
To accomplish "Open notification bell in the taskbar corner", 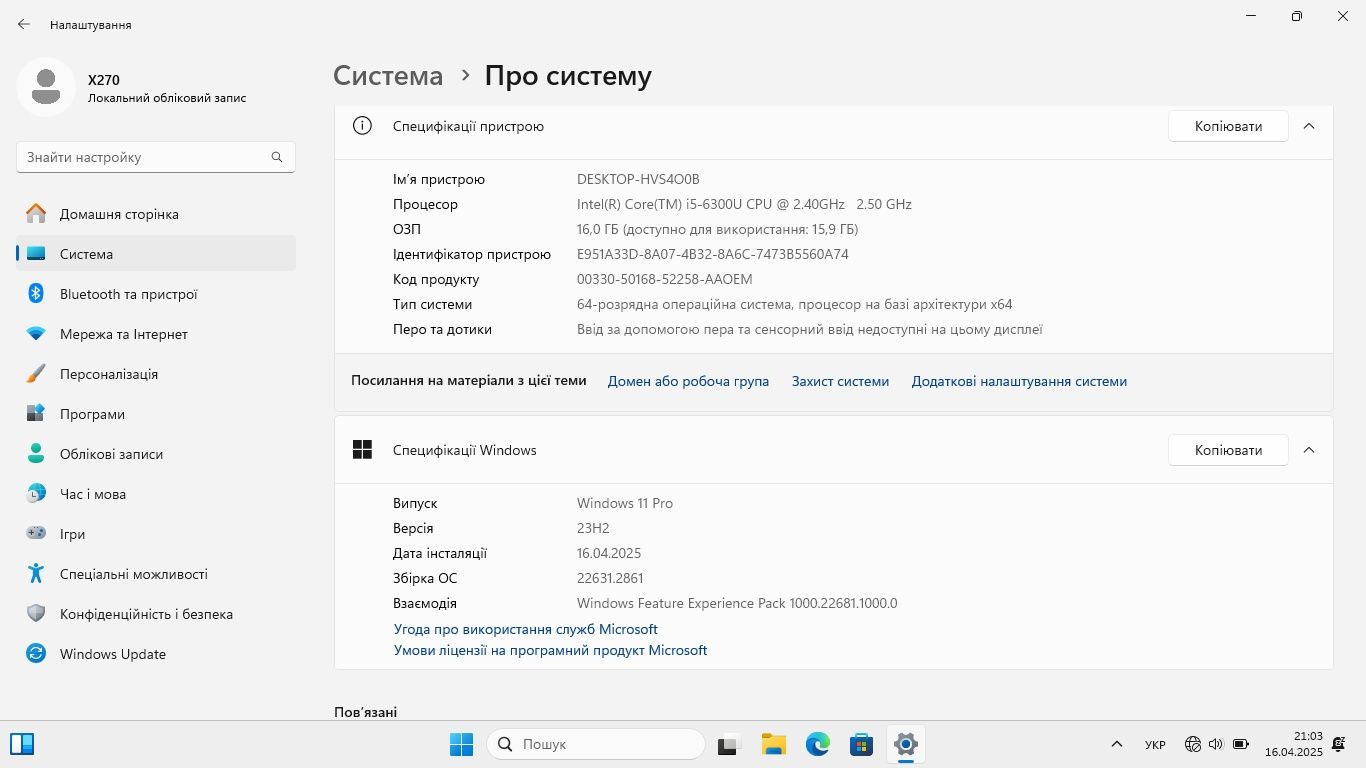I will (x=1338, y=744).
